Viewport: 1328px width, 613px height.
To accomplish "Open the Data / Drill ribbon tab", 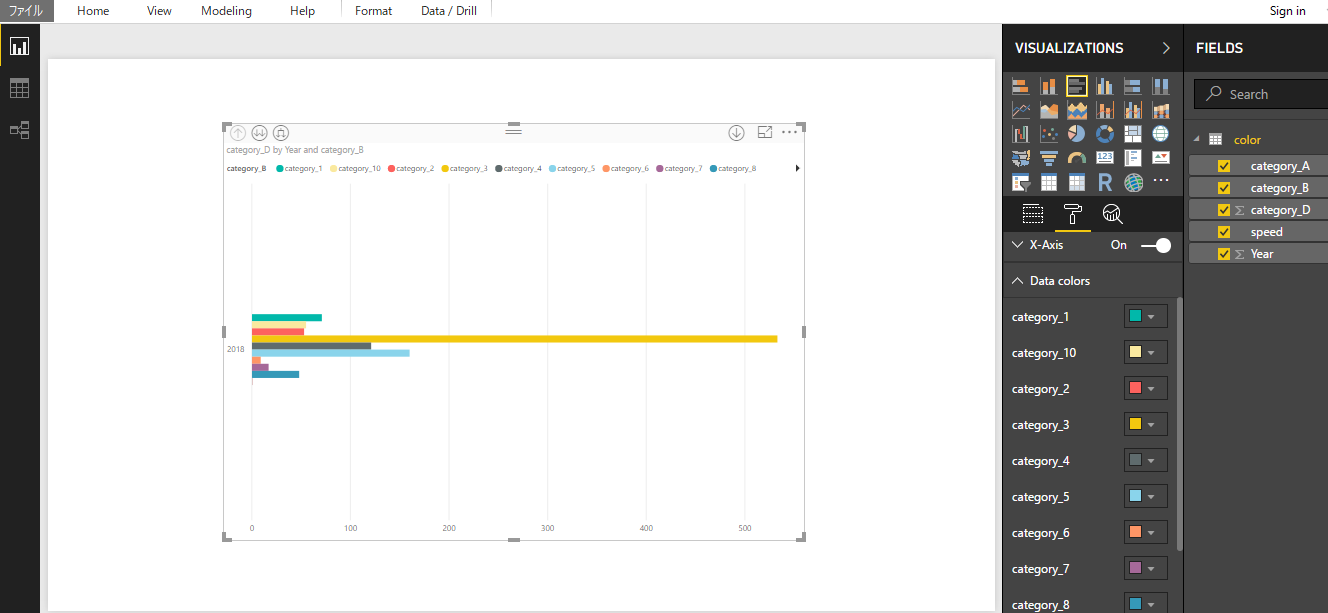I will point(447,11).
